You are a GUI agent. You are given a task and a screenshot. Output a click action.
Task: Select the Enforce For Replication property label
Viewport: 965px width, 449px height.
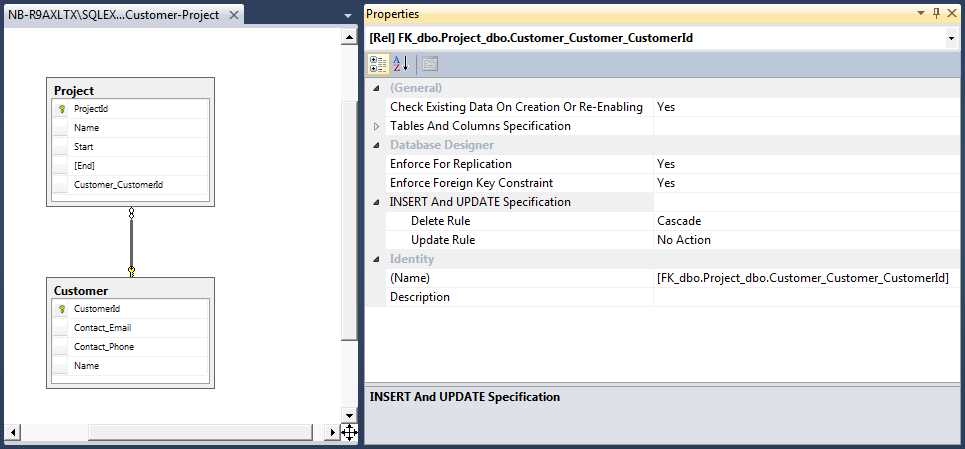[451, 164]
